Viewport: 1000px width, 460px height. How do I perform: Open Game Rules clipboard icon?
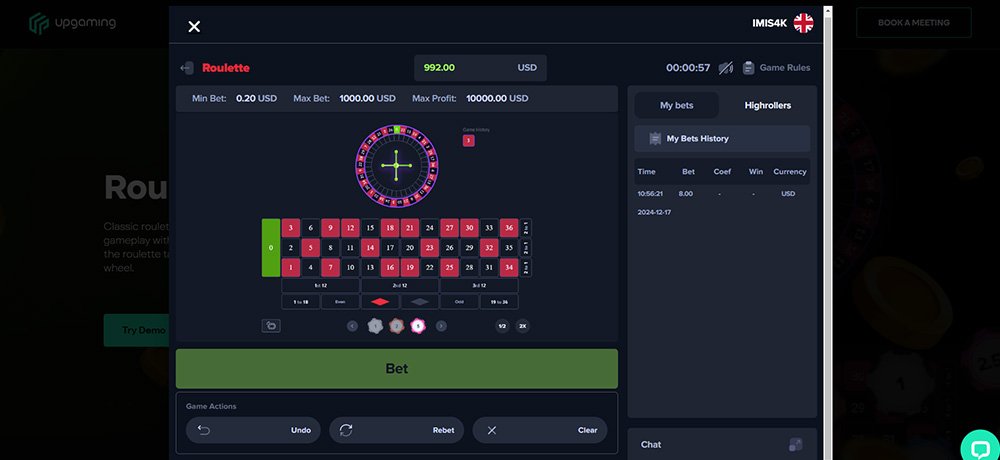click(748, 68)
